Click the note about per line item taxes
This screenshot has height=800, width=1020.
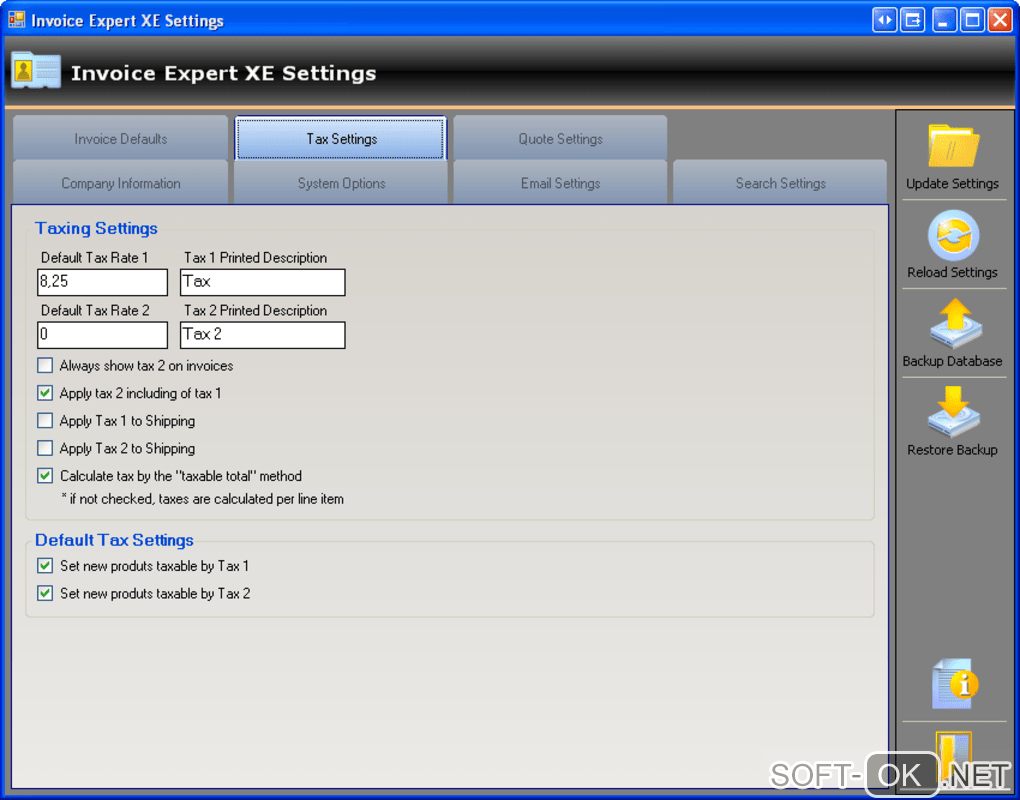pos(202,499)
